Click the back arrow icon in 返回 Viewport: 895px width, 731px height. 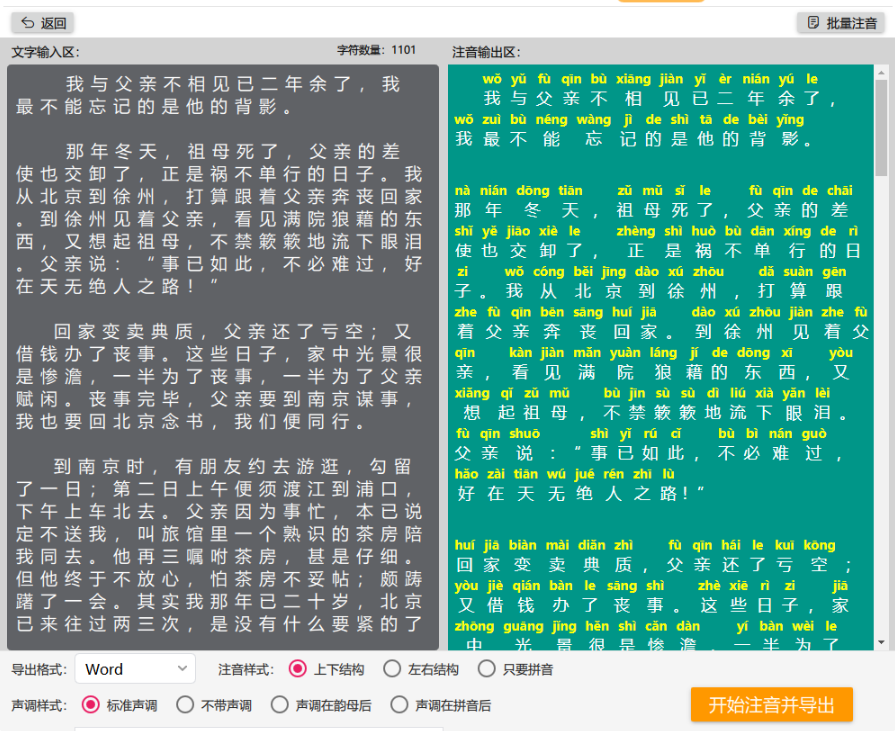27,23
